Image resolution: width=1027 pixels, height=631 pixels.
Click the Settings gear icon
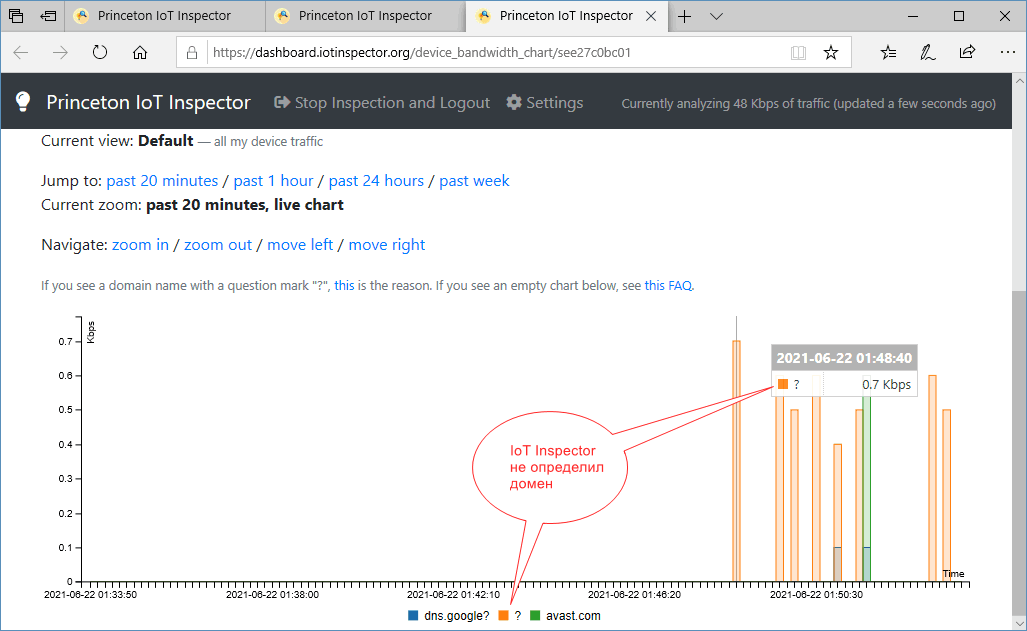514,102
